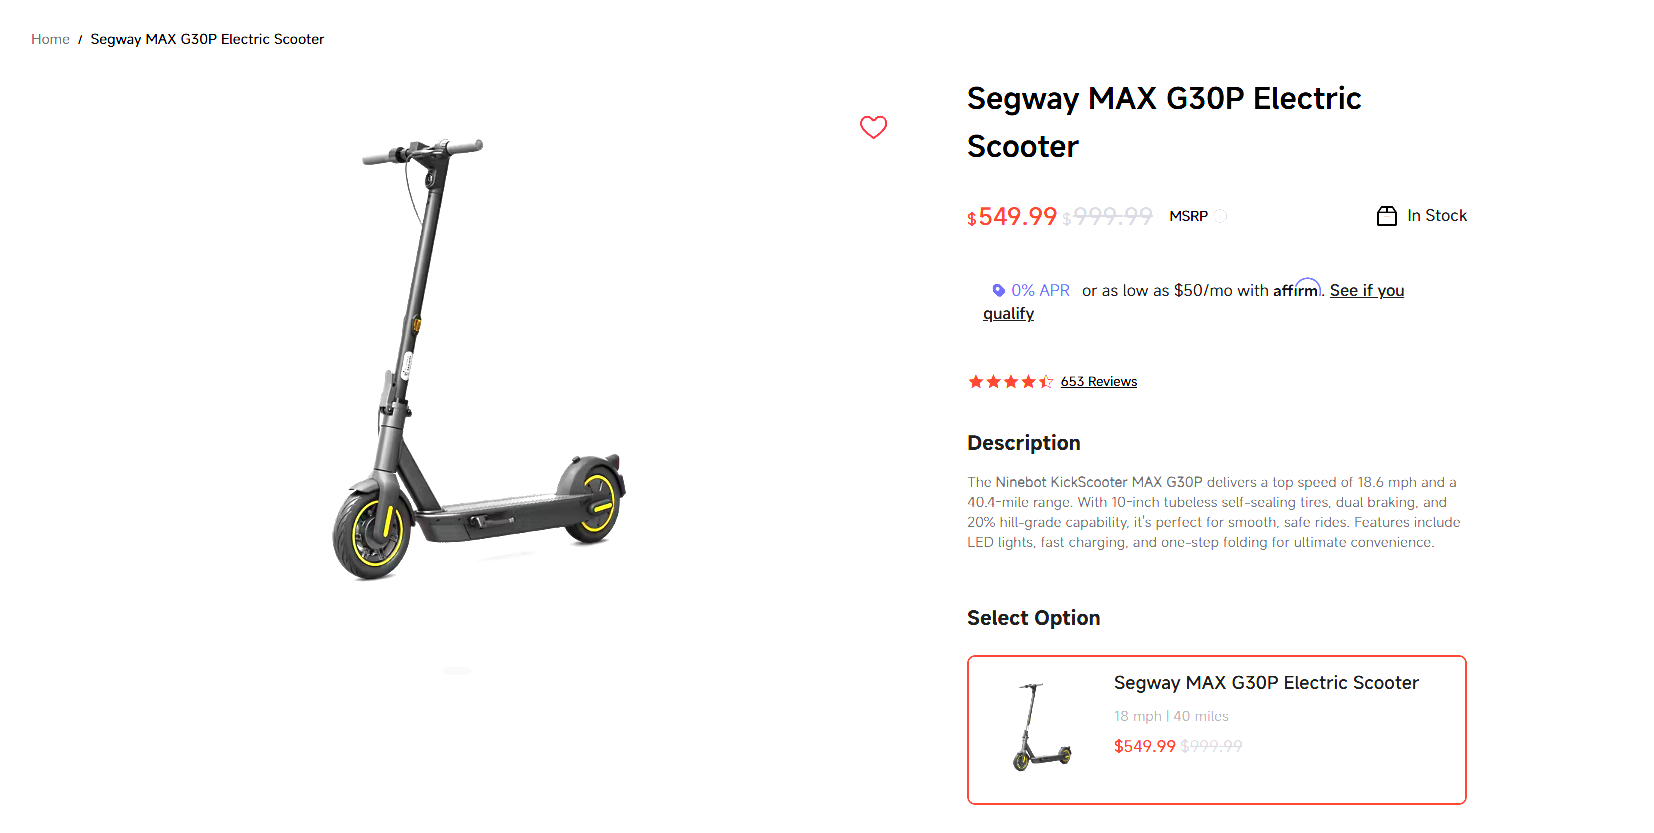
Task: Go to Home via breadcrumb
Action: click(x=50, y=39)
